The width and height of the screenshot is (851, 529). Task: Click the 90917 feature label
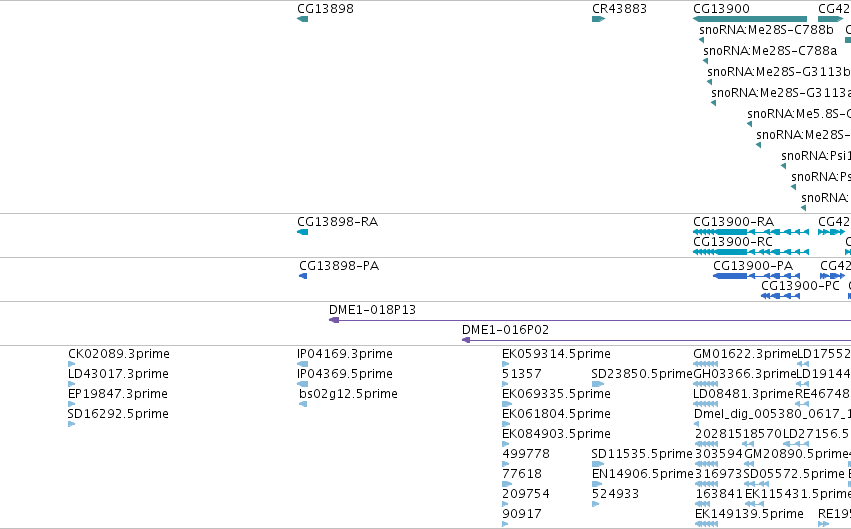click(x=522, y=514)
